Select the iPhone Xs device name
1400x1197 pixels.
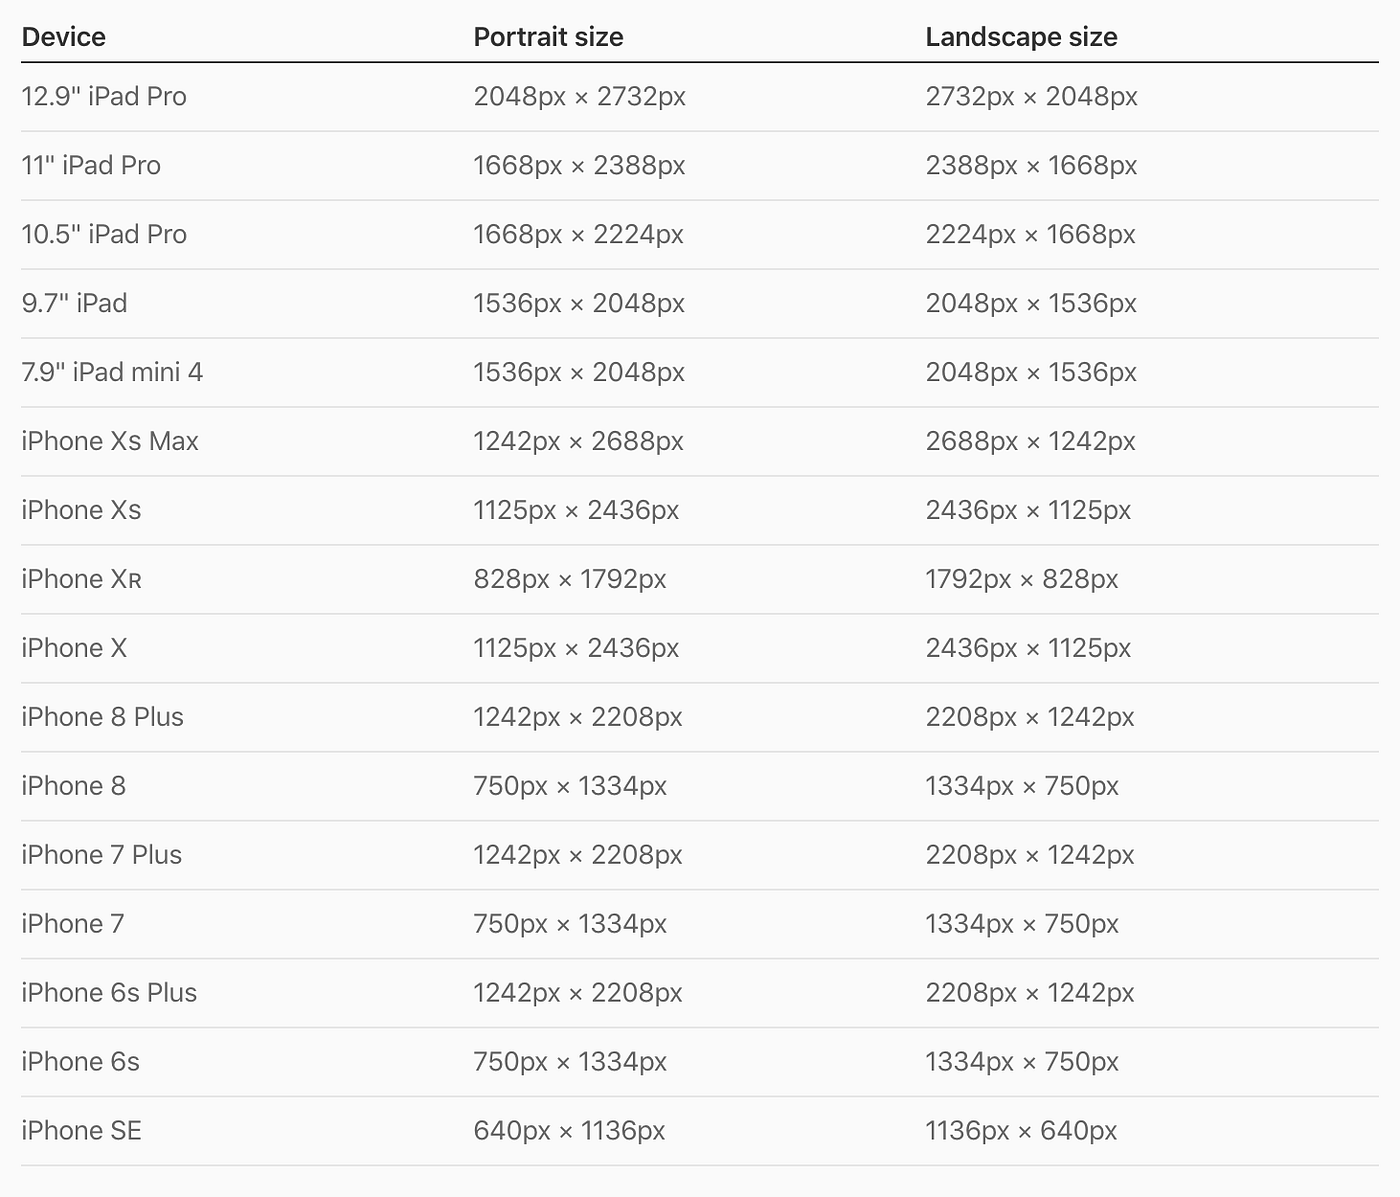[81, 510]
